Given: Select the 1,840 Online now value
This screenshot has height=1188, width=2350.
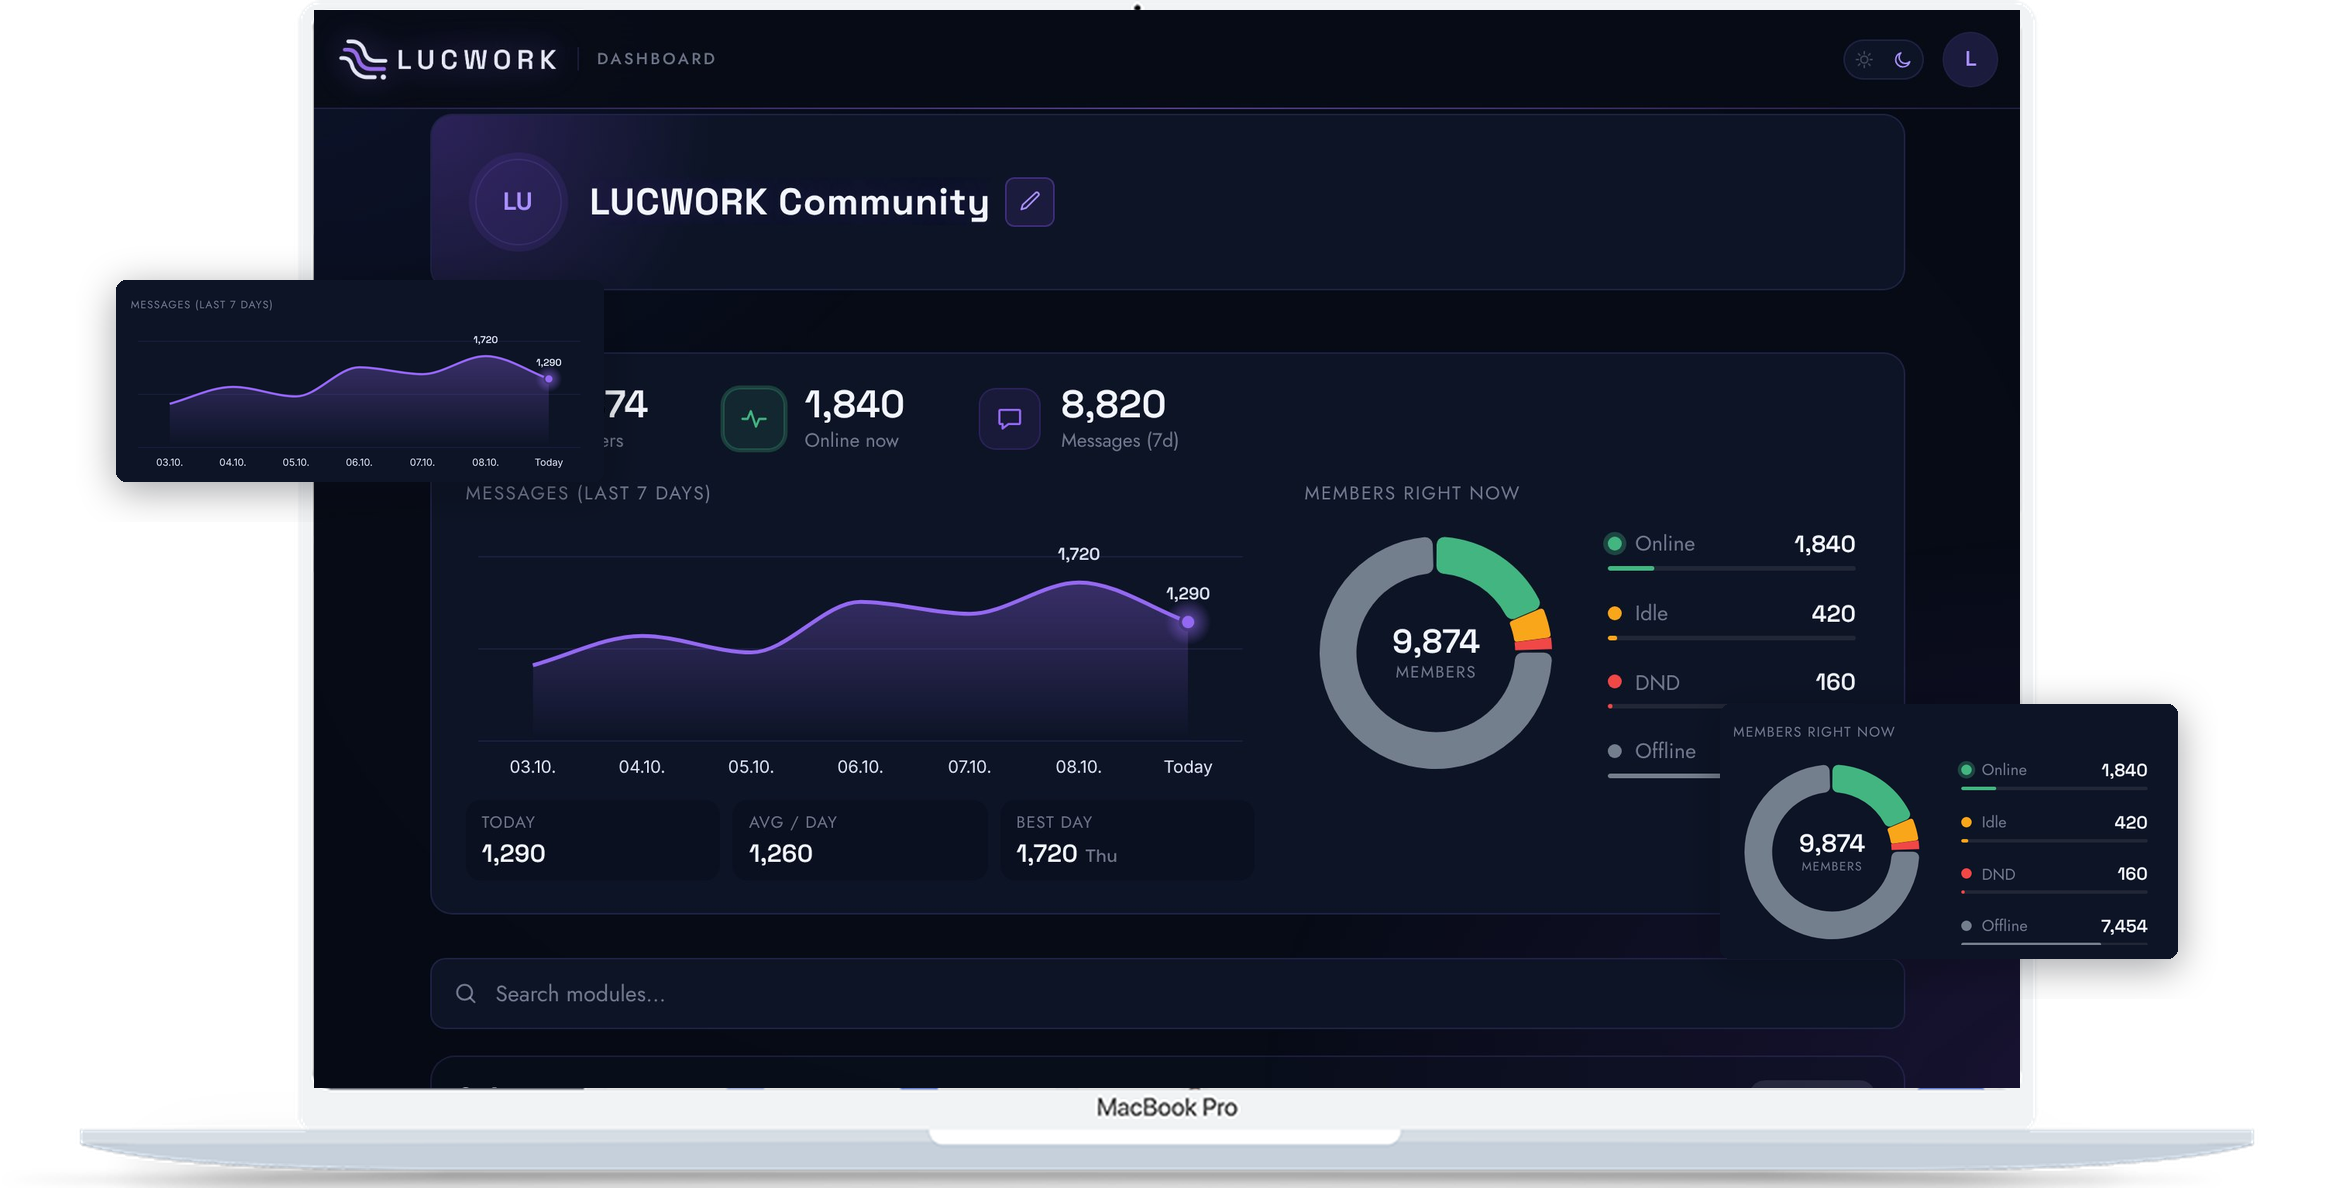Looking at the screenshot, I should point(854,405).
